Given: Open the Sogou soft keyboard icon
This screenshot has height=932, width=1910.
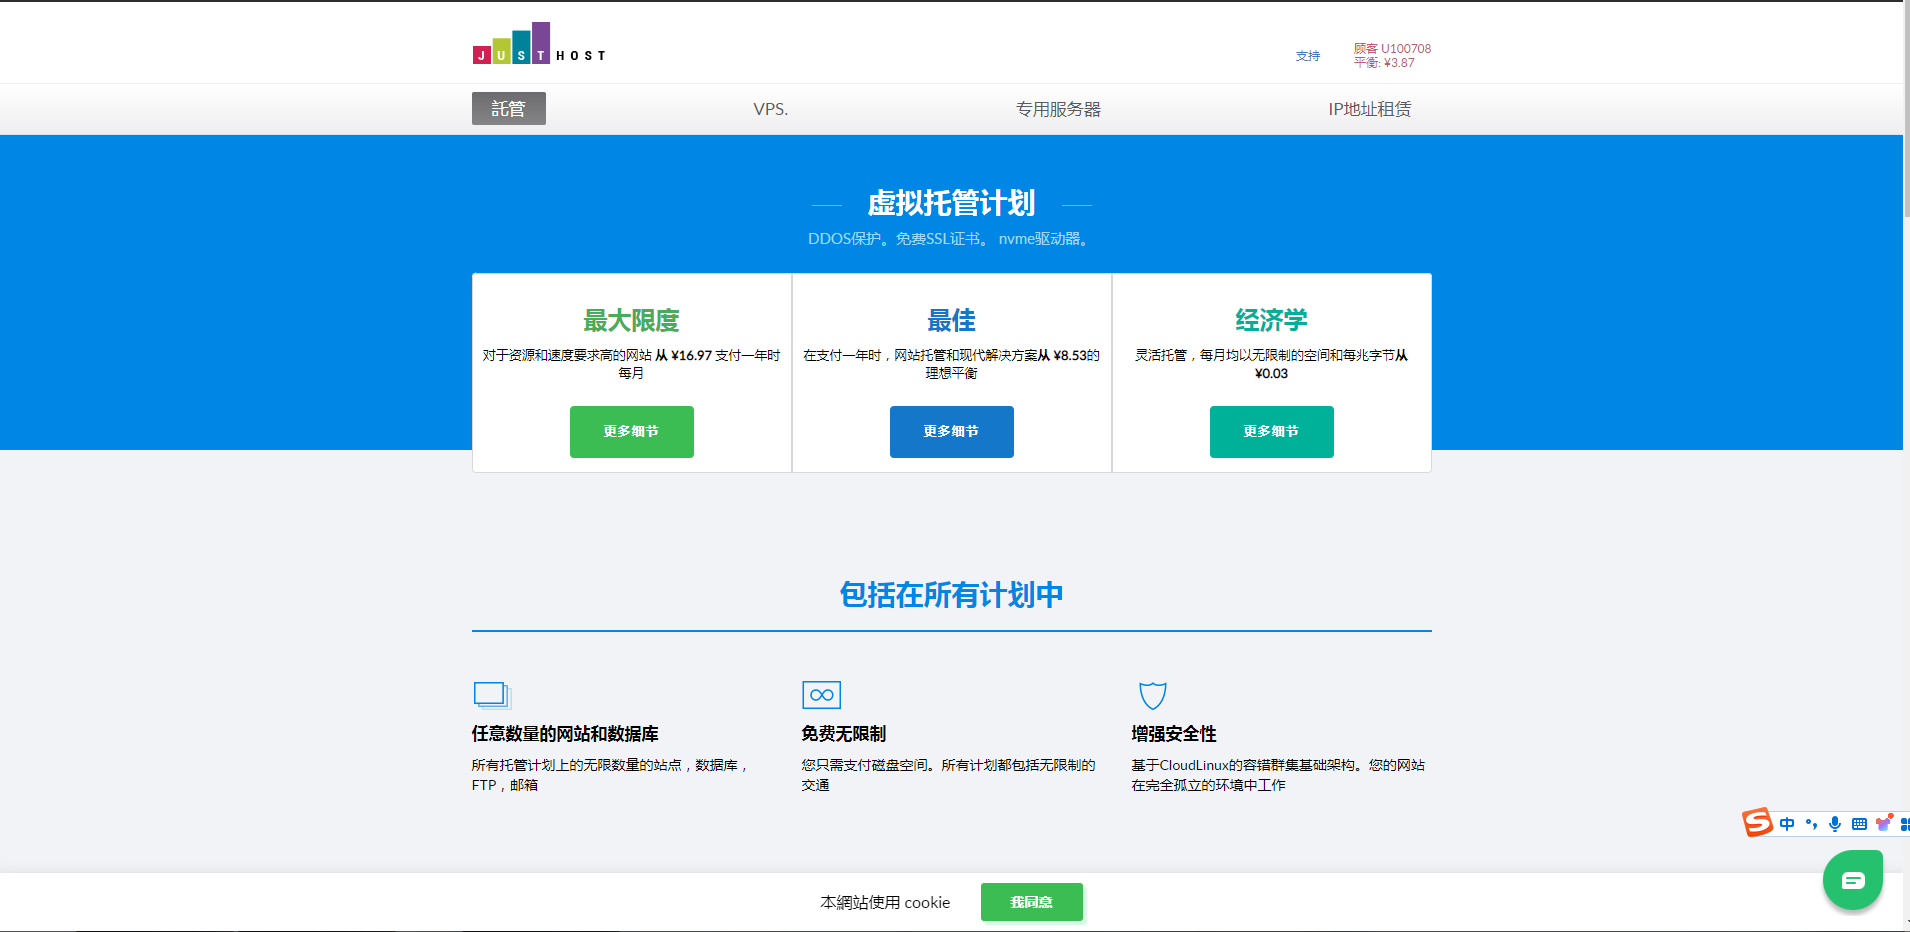Looking at the screenshot, I should pyautogui.click(x=1859, y=824).
